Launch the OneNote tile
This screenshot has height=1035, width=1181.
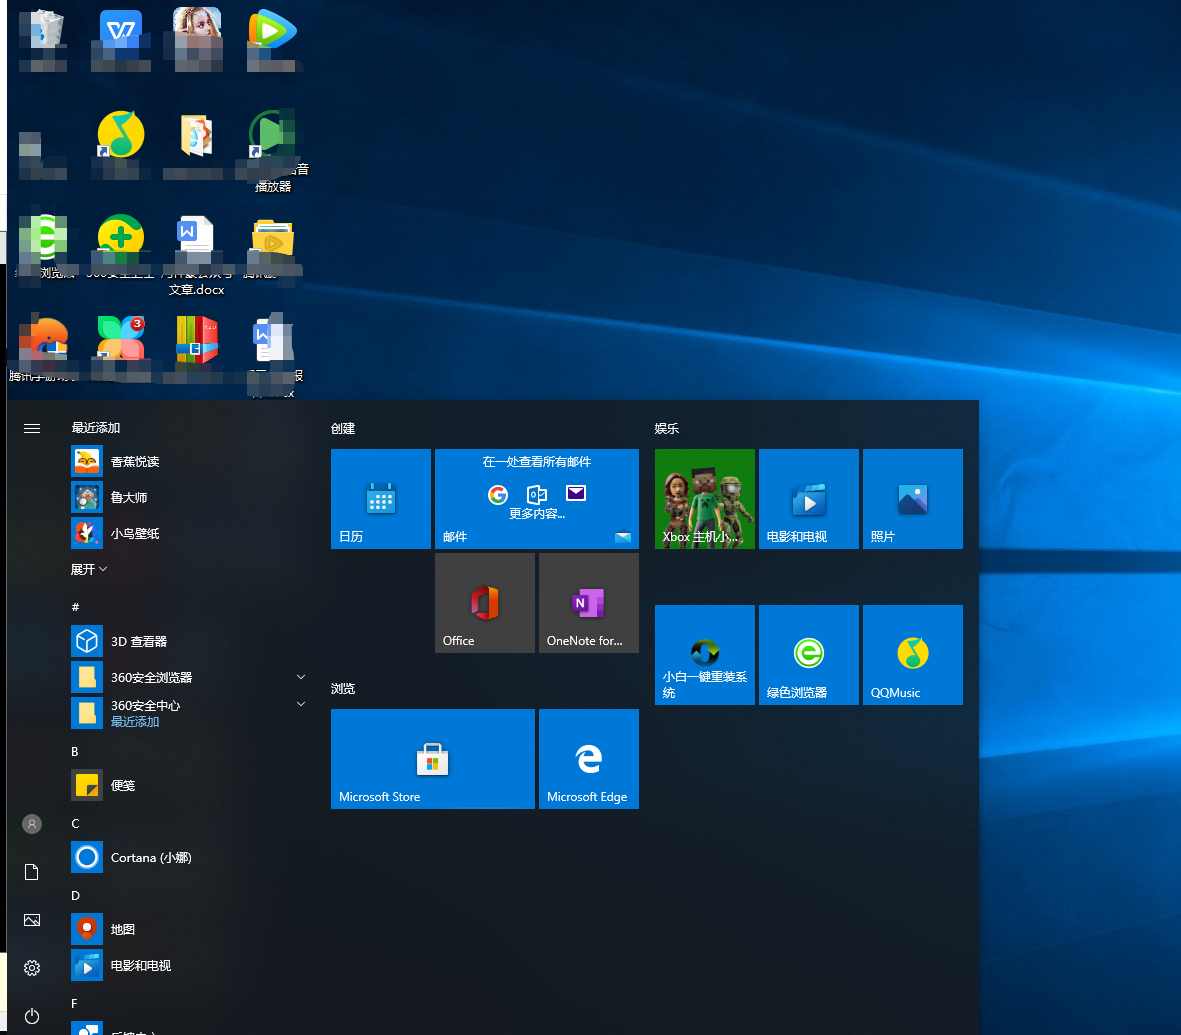588,603
